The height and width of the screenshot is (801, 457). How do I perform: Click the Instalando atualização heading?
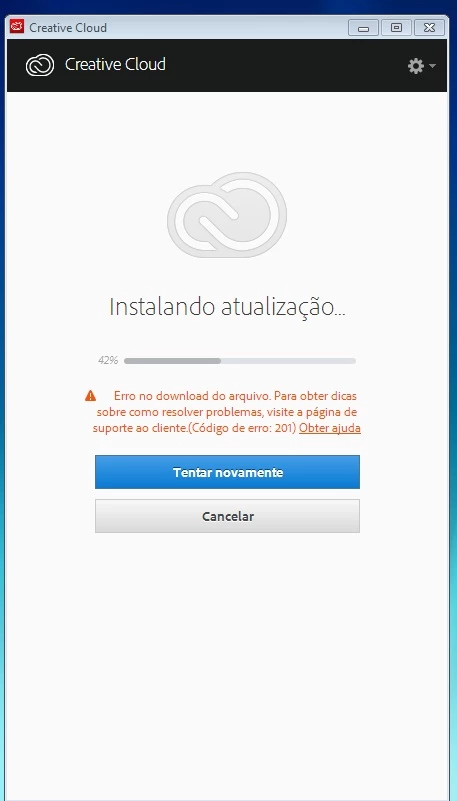pos(227,307)
